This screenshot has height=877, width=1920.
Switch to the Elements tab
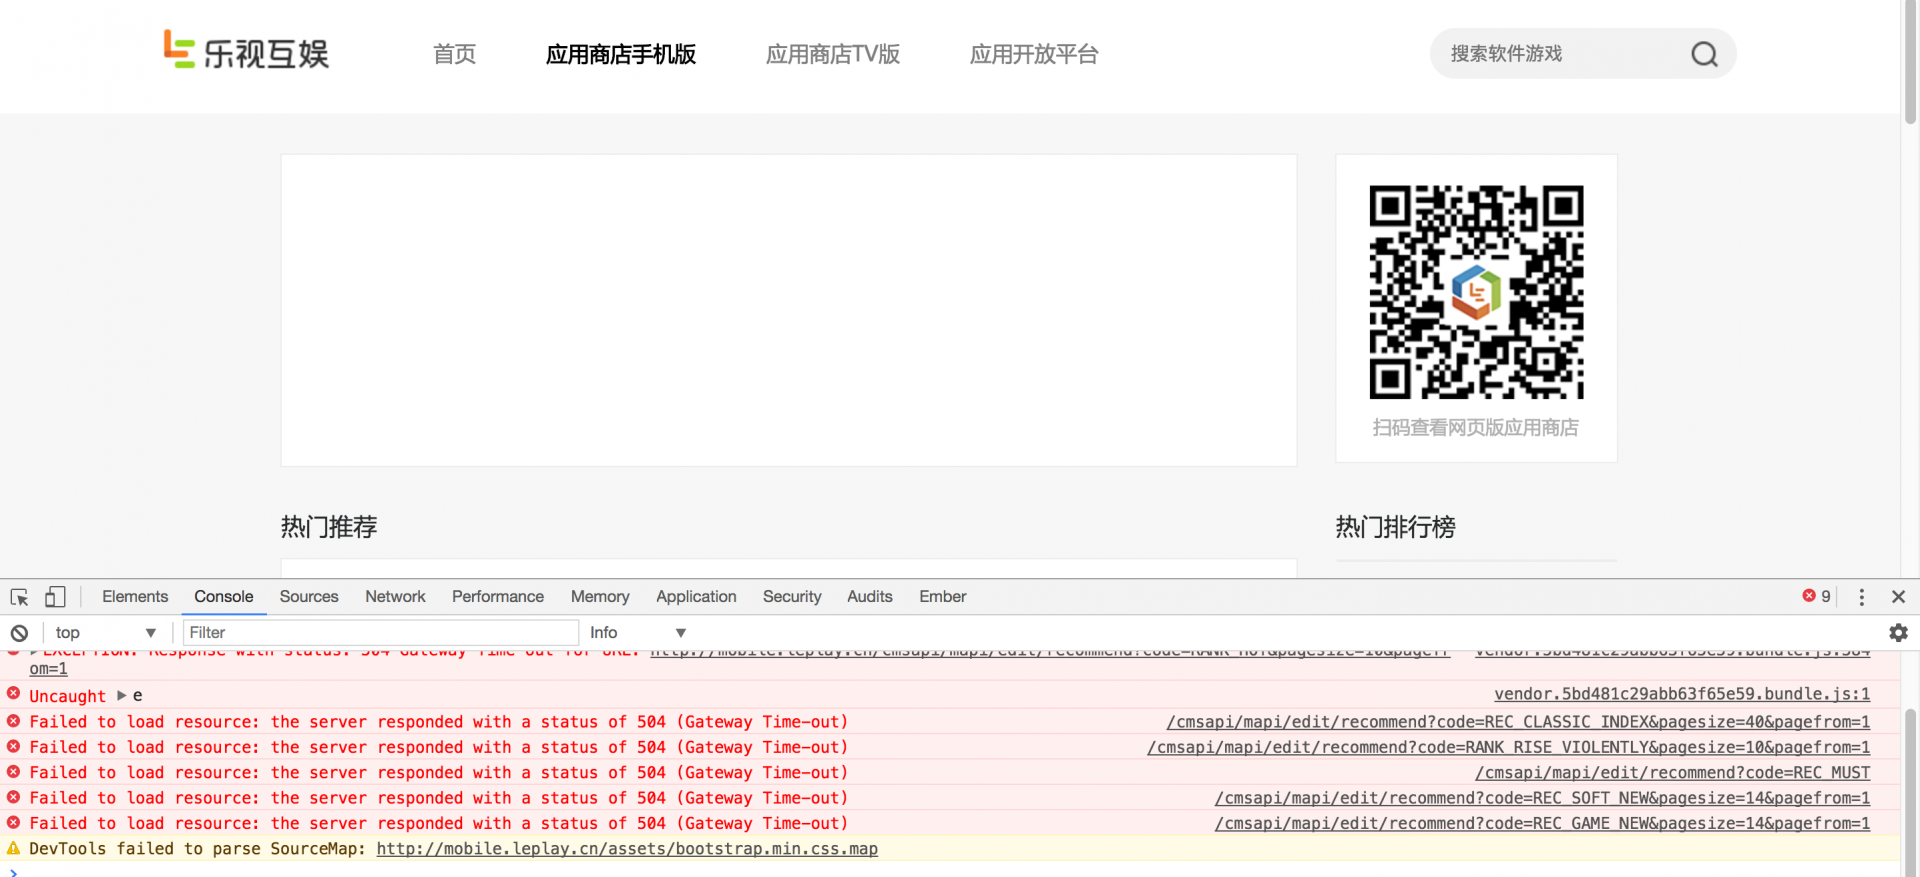[135, 596]
